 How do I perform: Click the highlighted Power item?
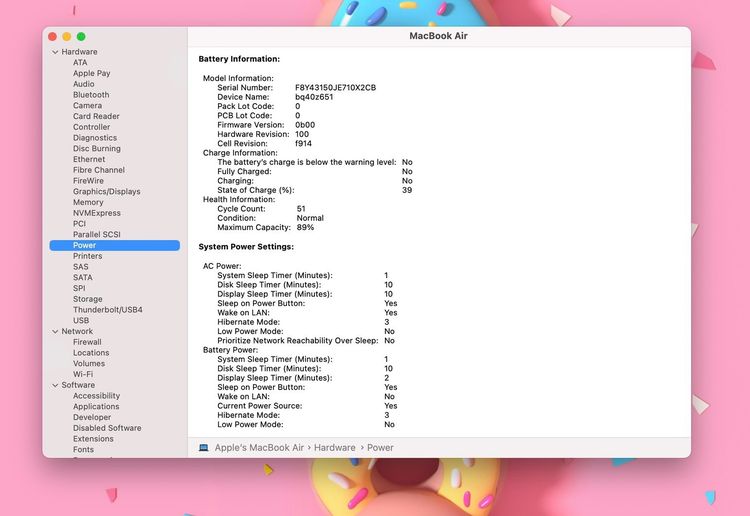click(x=115, y=245)
